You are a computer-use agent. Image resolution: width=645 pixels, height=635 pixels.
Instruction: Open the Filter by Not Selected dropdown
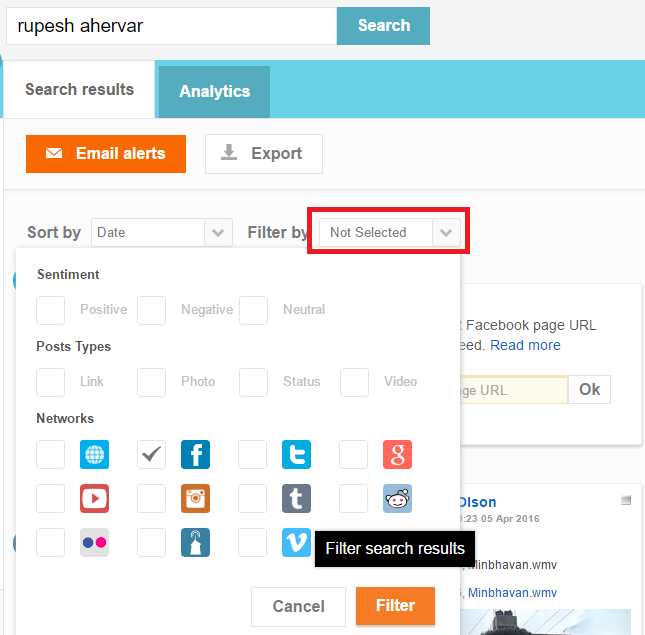point(390,232)
